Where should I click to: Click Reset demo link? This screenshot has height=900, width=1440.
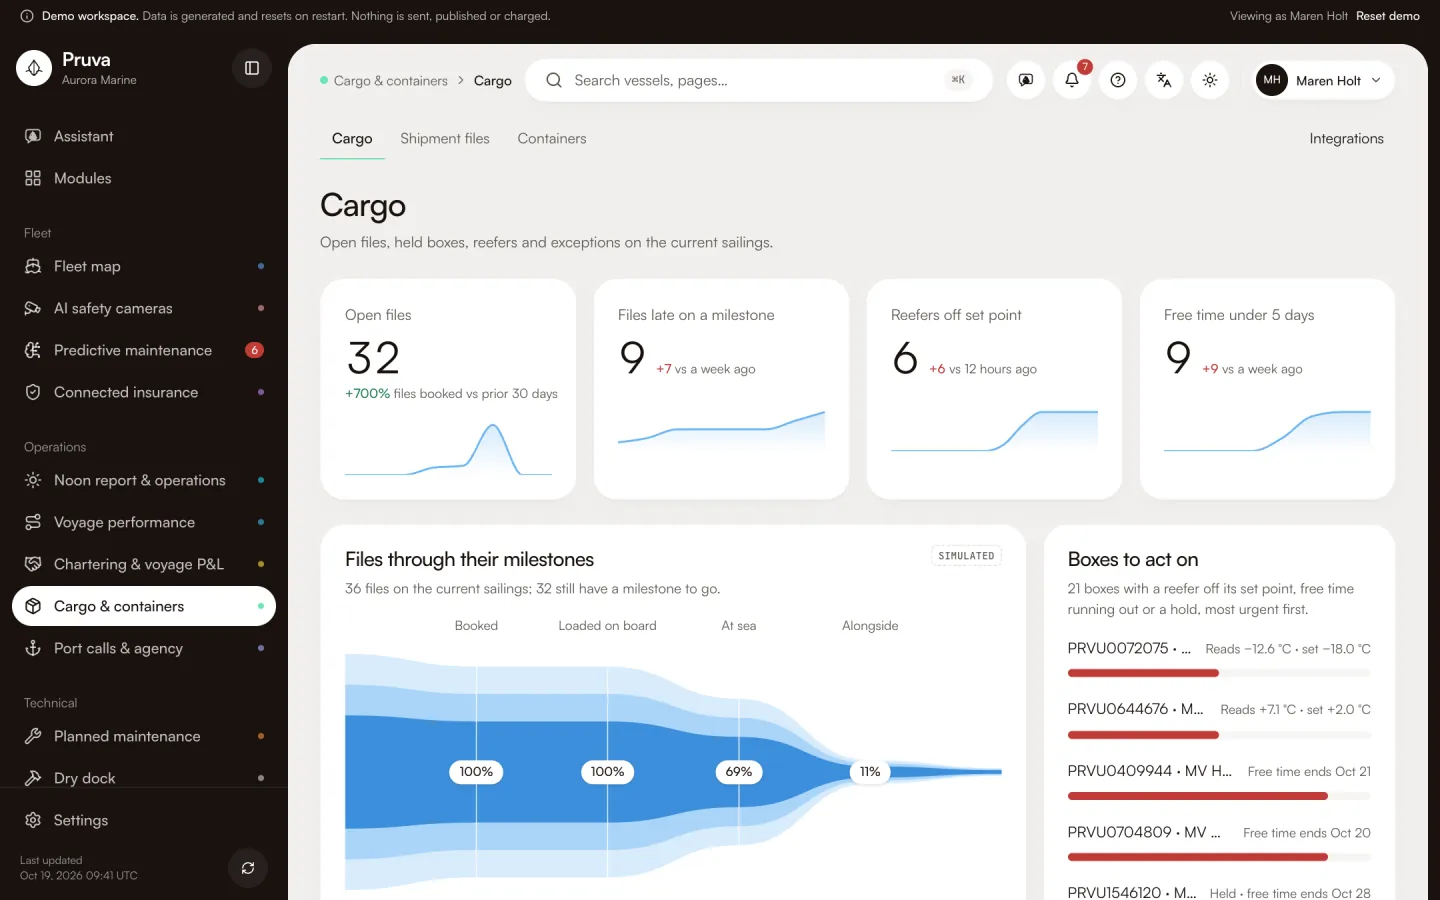tap(1388, 16)
